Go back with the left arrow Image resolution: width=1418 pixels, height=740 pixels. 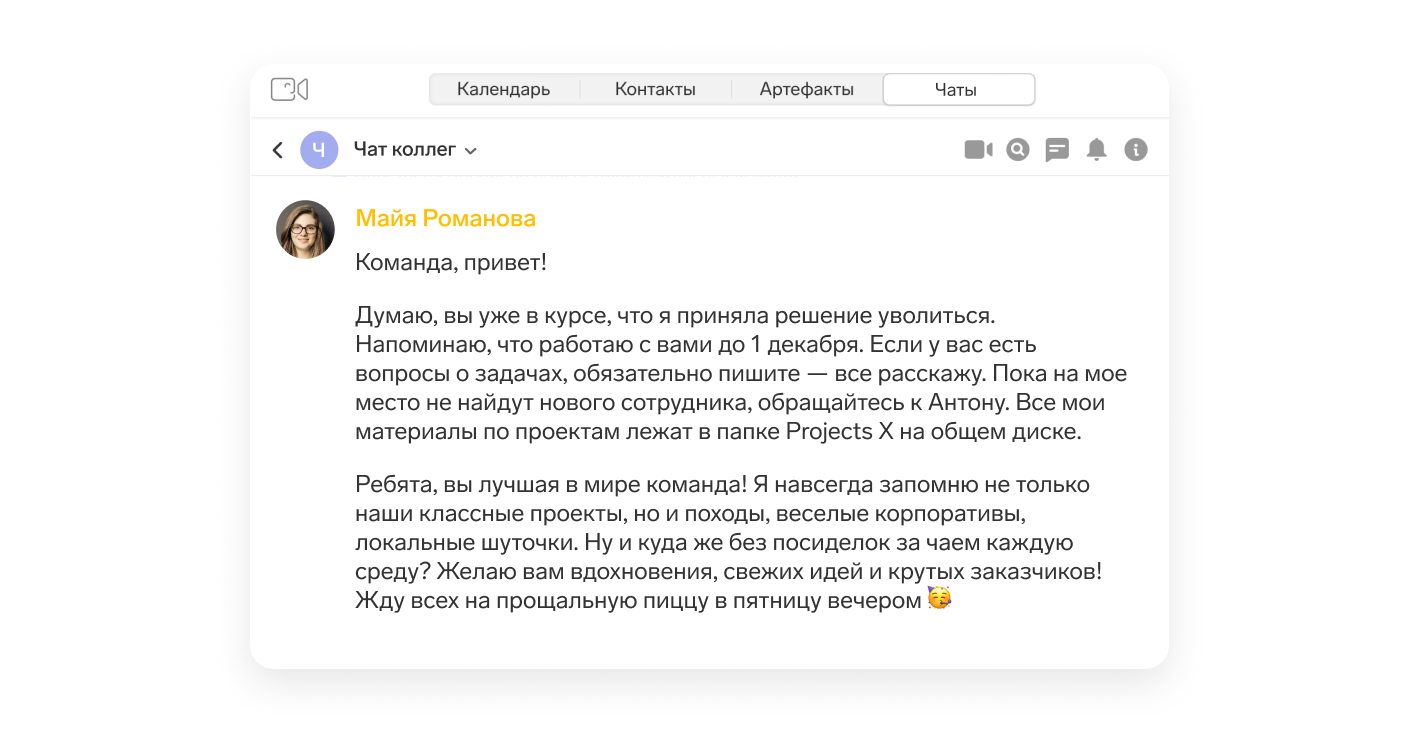(278, 150)
